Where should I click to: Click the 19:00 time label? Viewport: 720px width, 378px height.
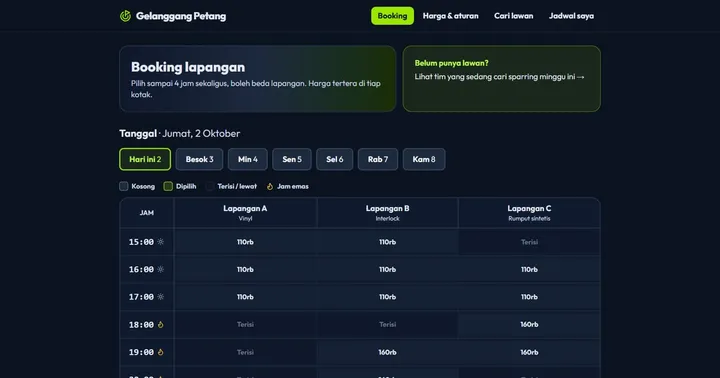click(x=141, y=352)
